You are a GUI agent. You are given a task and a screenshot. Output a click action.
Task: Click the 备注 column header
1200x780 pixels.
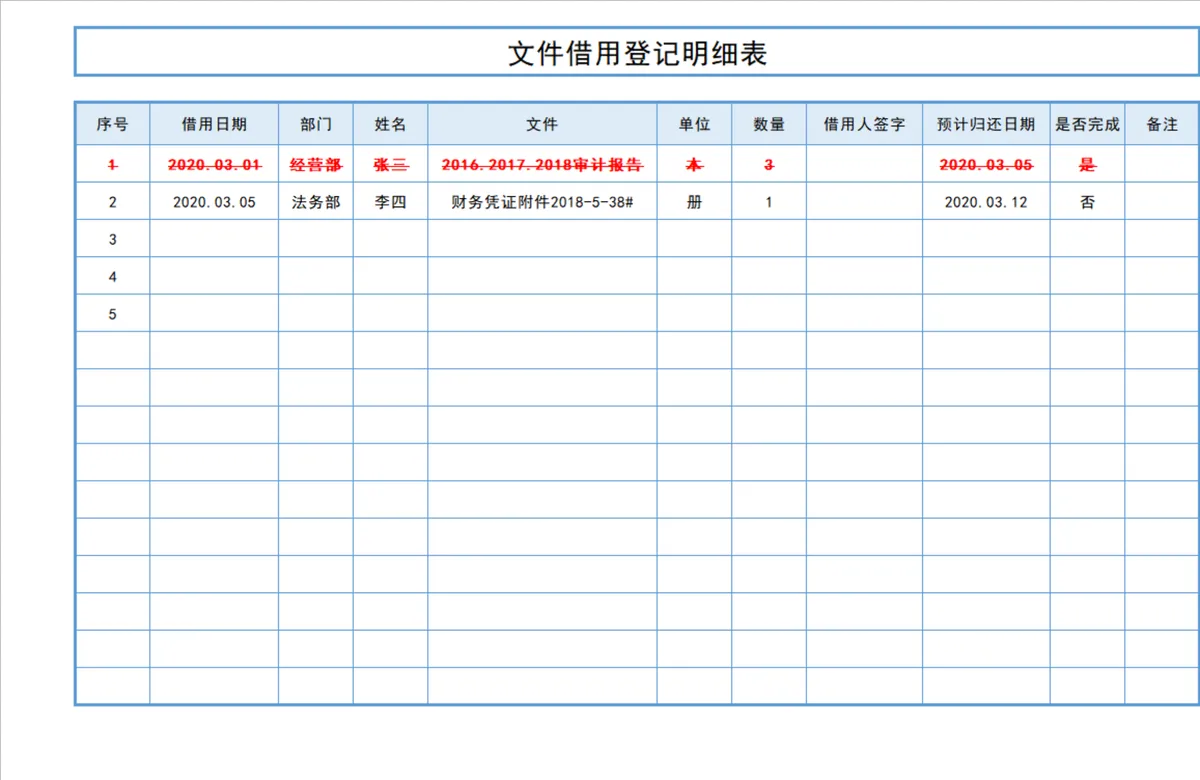[1161, 124]
